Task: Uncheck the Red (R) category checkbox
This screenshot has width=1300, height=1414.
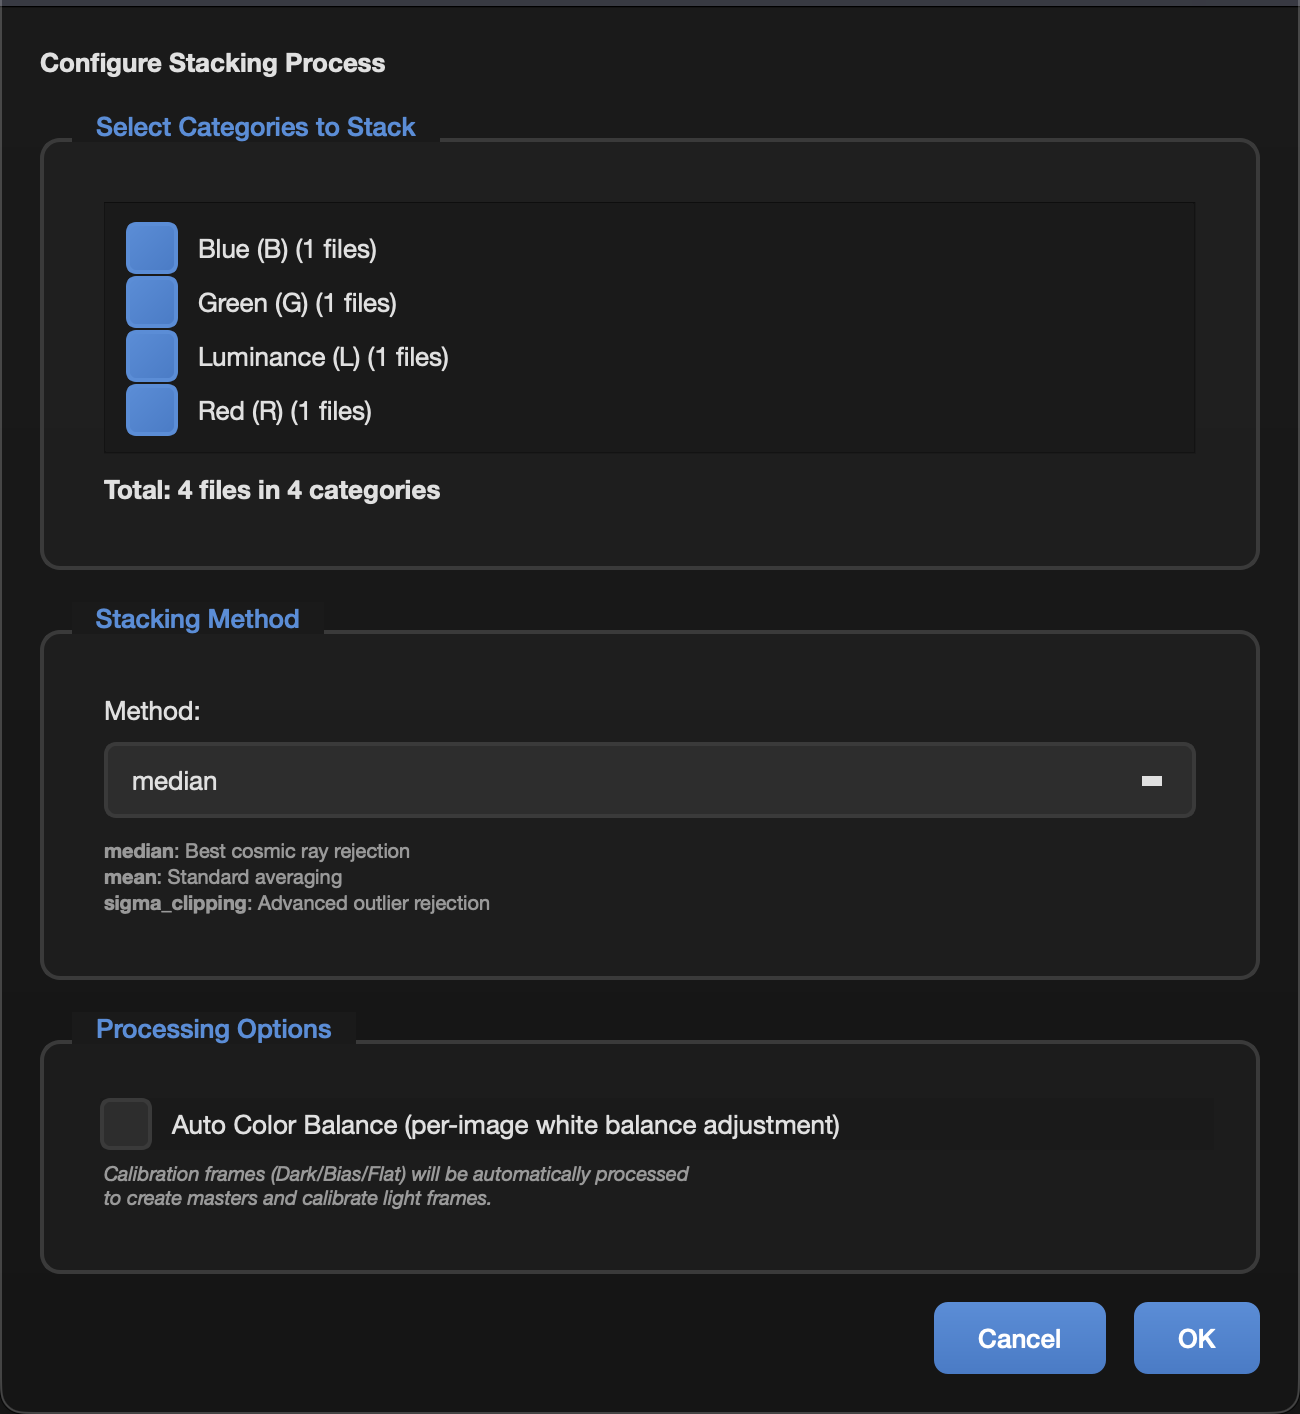Action: [151, 409]
